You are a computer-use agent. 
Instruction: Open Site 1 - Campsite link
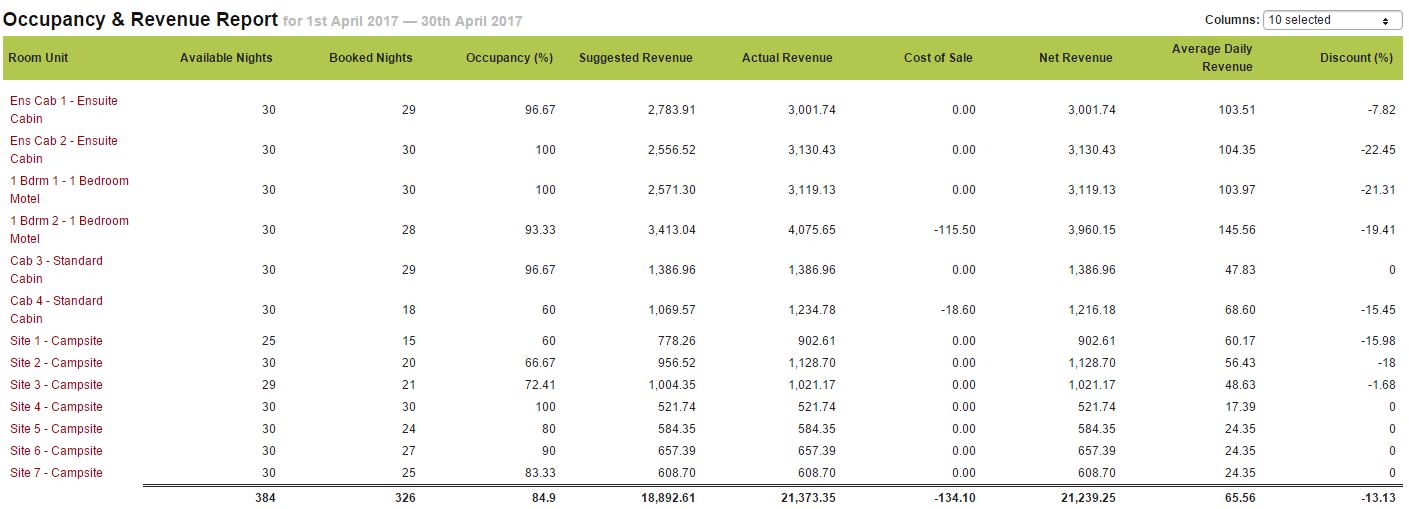[56, 341]
